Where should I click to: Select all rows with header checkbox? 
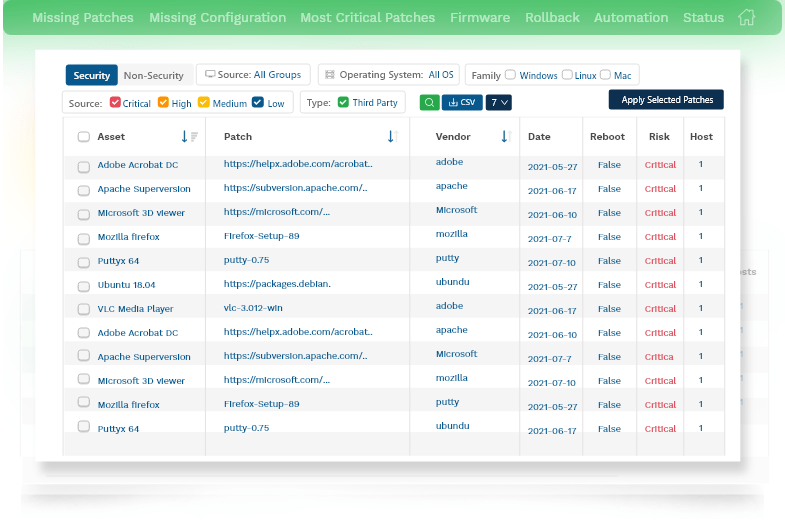pos(84,137)
